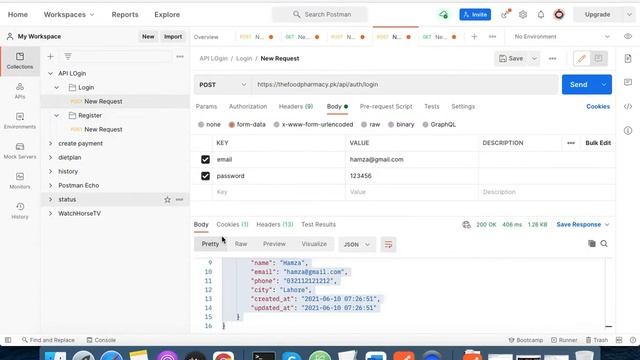Open the code snippet panel icon
640x360 pixels.
[x=628, y=107]
